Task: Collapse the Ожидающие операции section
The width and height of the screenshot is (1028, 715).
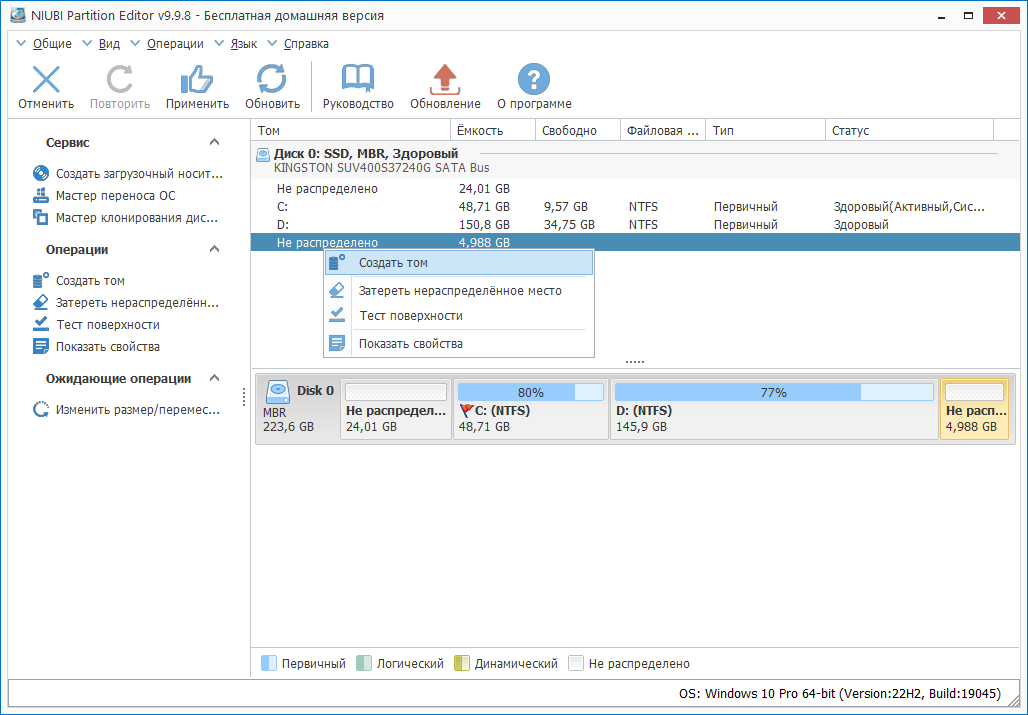Action: [214, 379]
